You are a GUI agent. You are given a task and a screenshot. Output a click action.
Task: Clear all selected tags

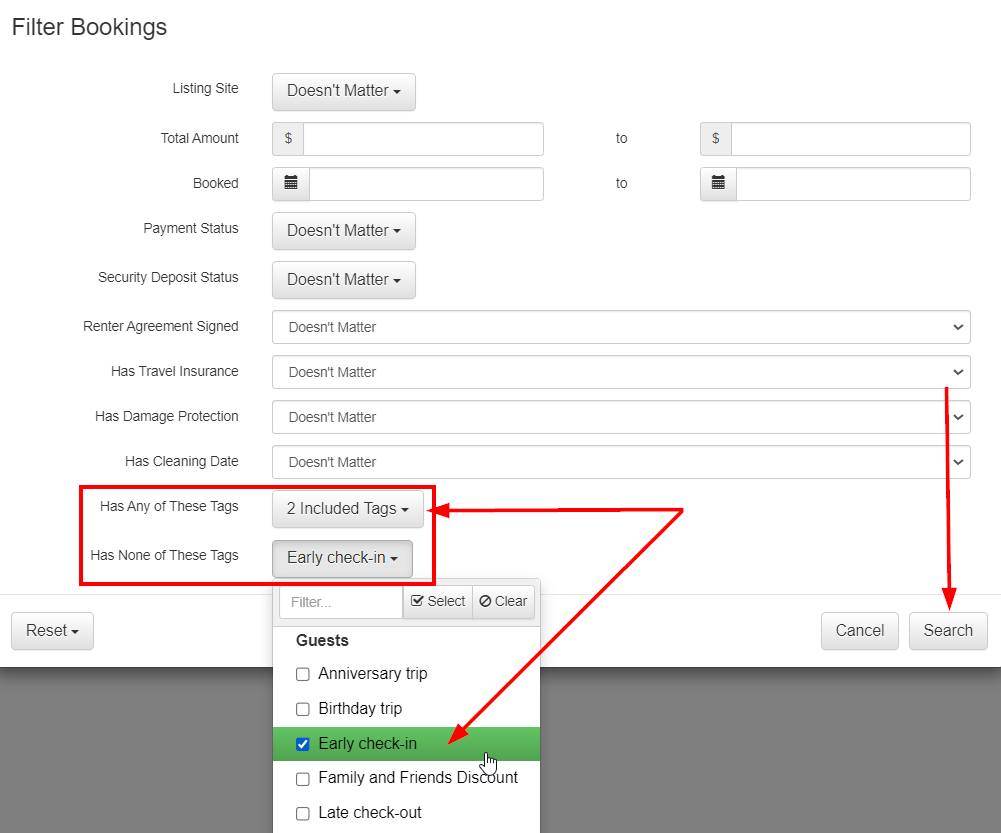[x=503, y=601]
